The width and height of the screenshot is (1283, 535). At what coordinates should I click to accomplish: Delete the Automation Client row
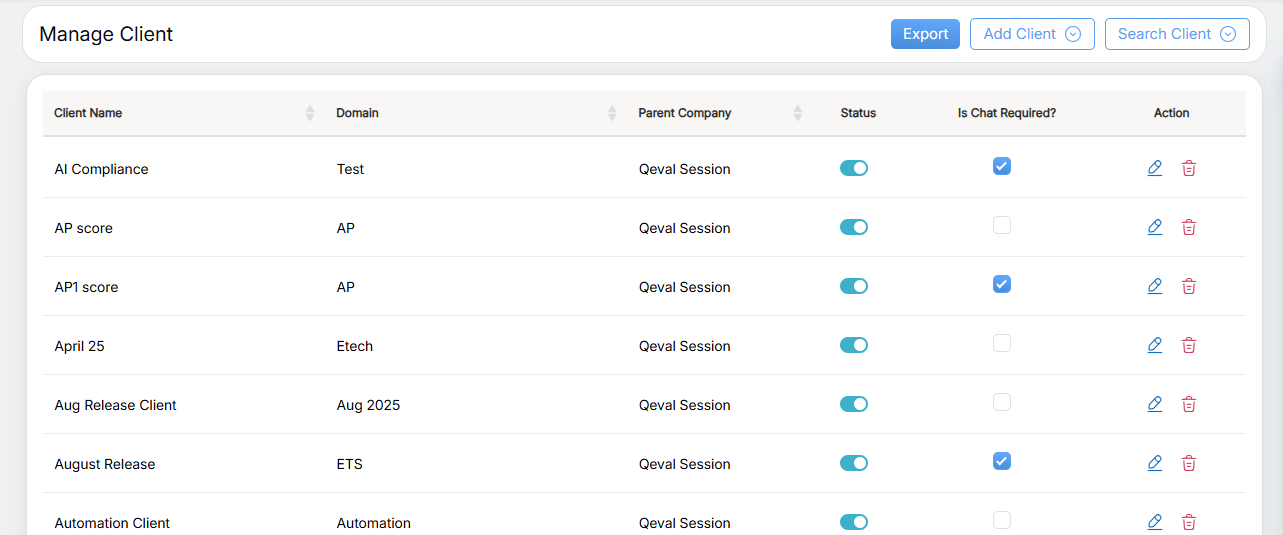1188,522
